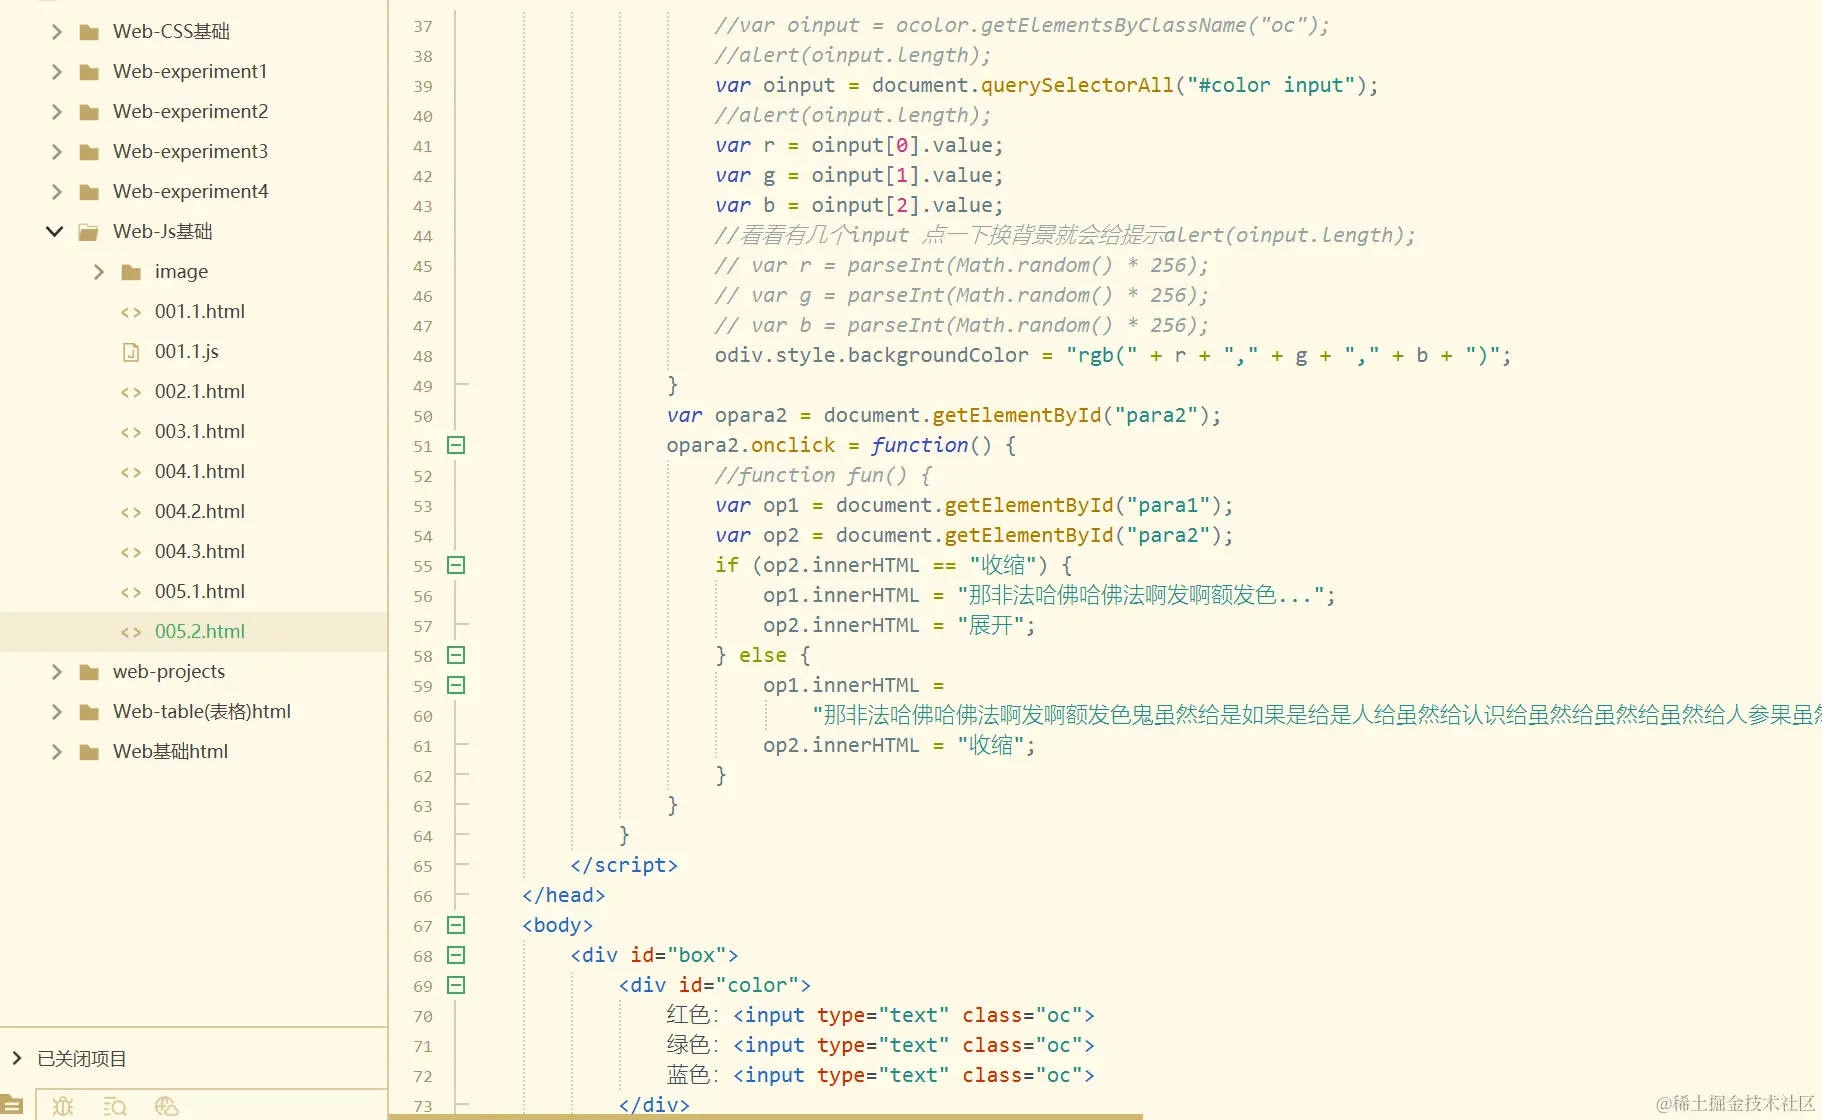Screen dimensions: 1822x1120
Task: Click 红色 input tag on line 70
Action: pyautogui.click(x=914, y=1015)
